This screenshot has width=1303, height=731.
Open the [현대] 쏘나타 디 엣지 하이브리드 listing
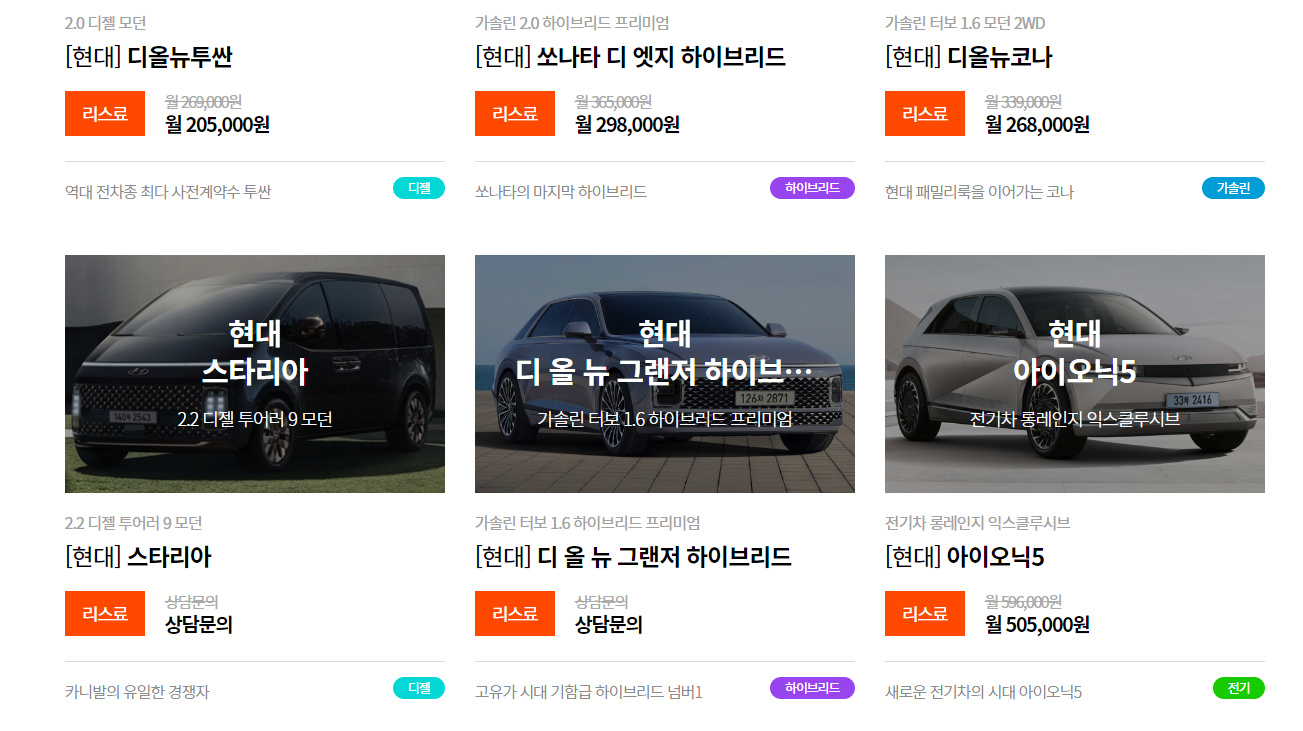[x=628, y=58]
